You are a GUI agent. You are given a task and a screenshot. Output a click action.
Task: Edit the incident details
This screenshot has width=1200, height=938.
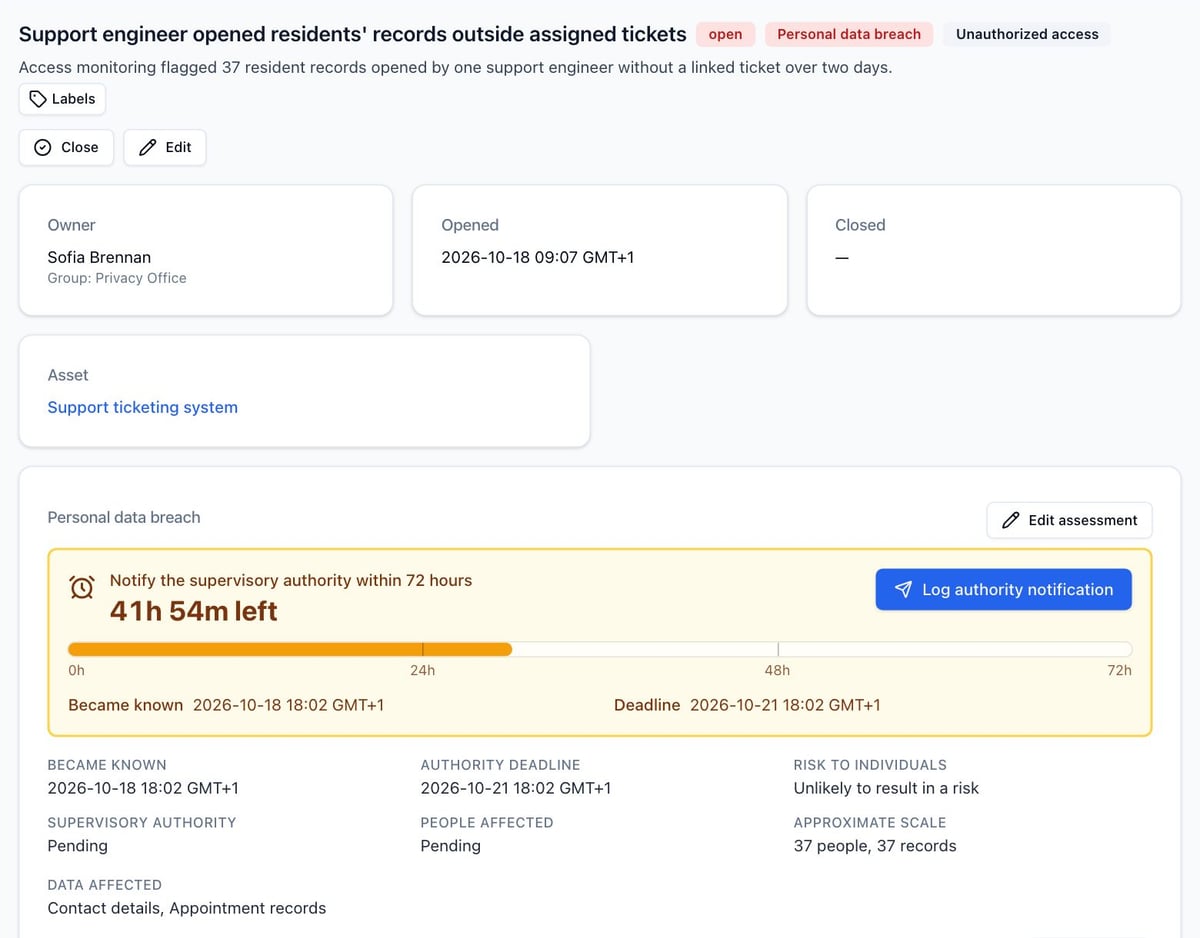click(x=165, y=147)
